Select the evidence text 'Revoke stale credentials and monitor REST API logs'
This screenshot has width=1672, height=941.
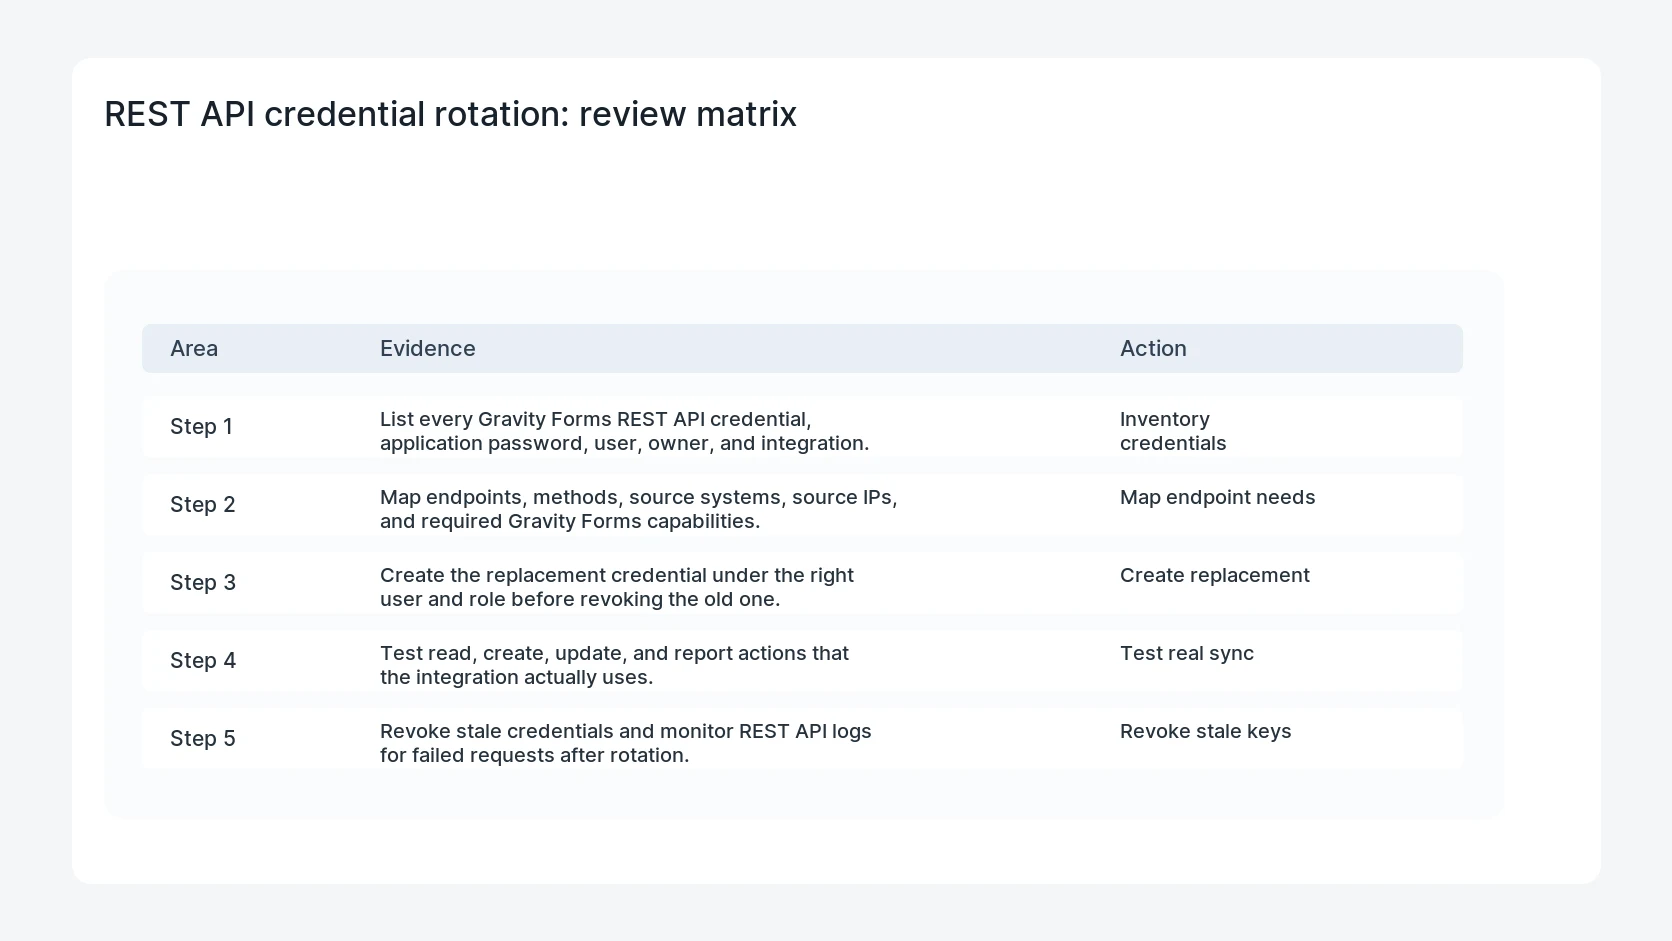[x=626, y=743]
